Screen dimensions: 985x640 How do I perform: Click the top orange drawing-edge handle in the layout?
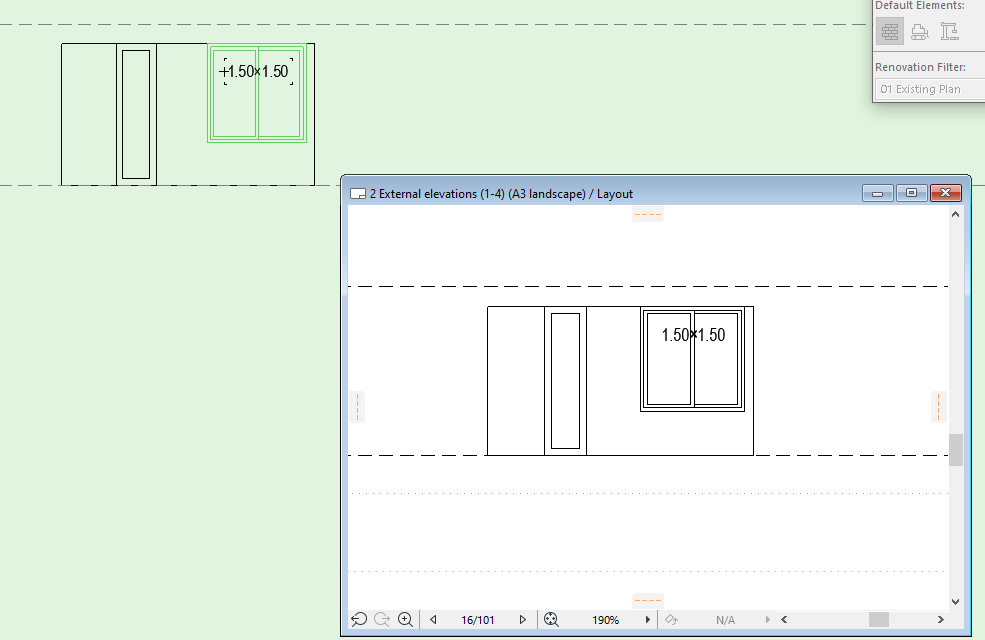[x=648, y=214]
